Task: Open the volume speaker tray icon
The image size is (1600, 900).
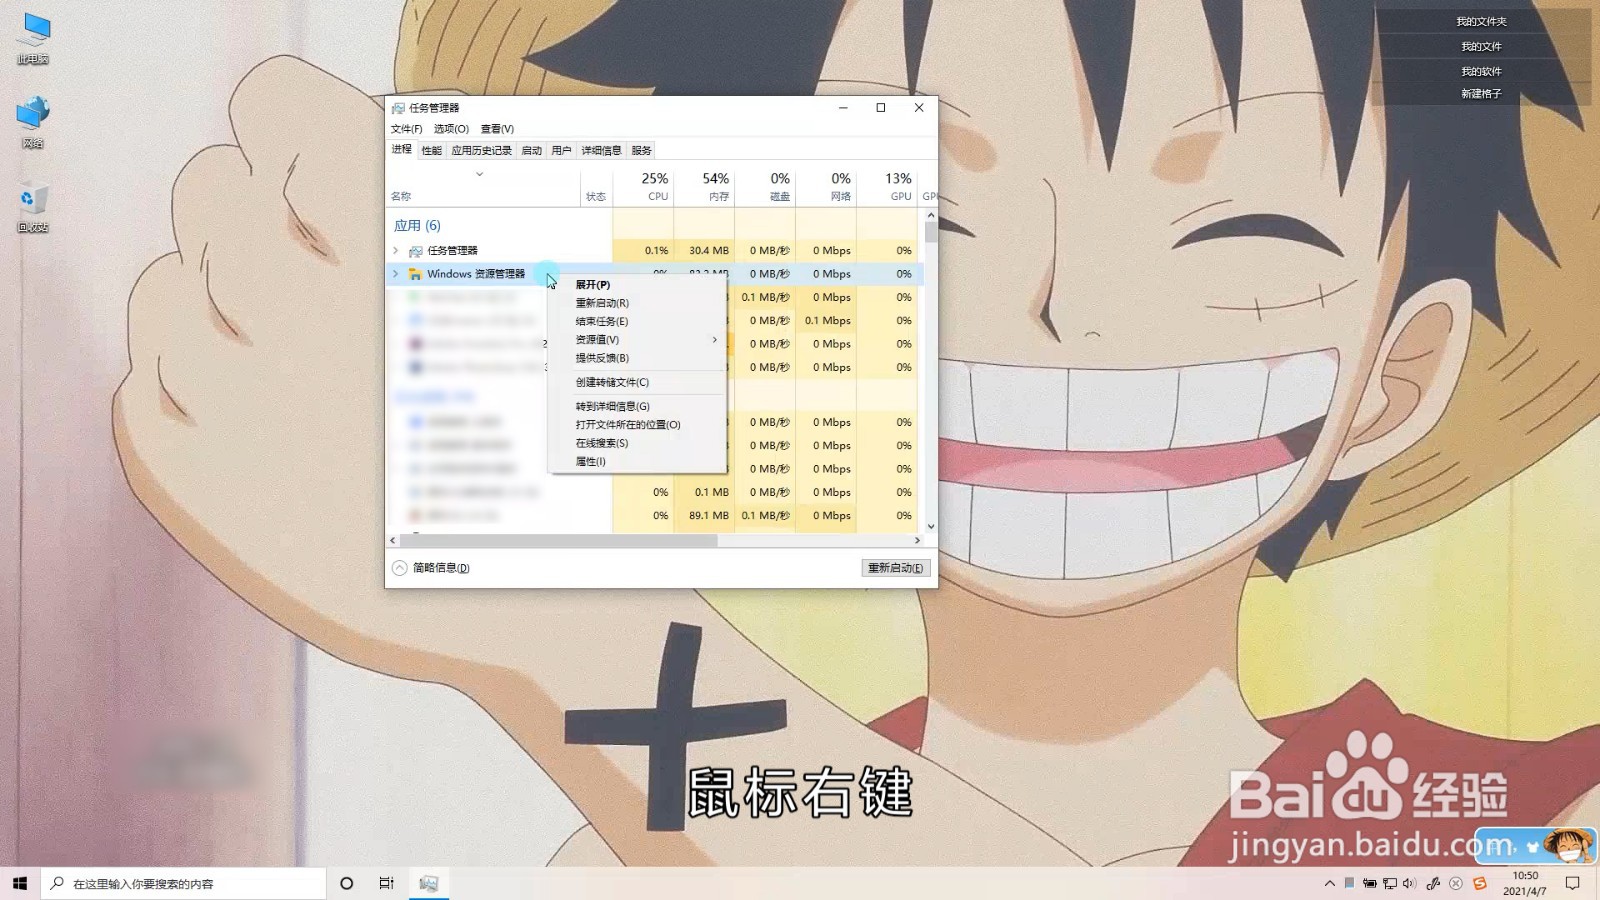Action: click(x=1409, y=883)
